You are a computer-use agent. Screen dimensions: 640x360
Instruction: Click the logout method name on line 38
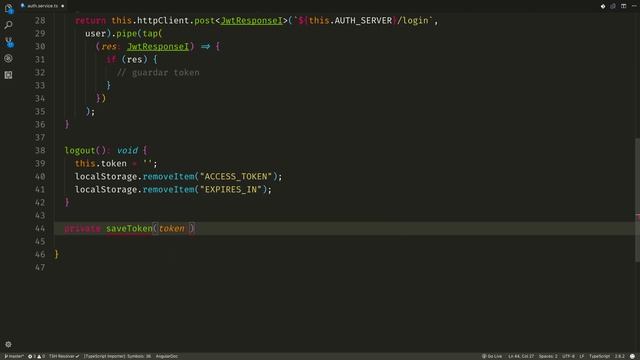(80, 151)
